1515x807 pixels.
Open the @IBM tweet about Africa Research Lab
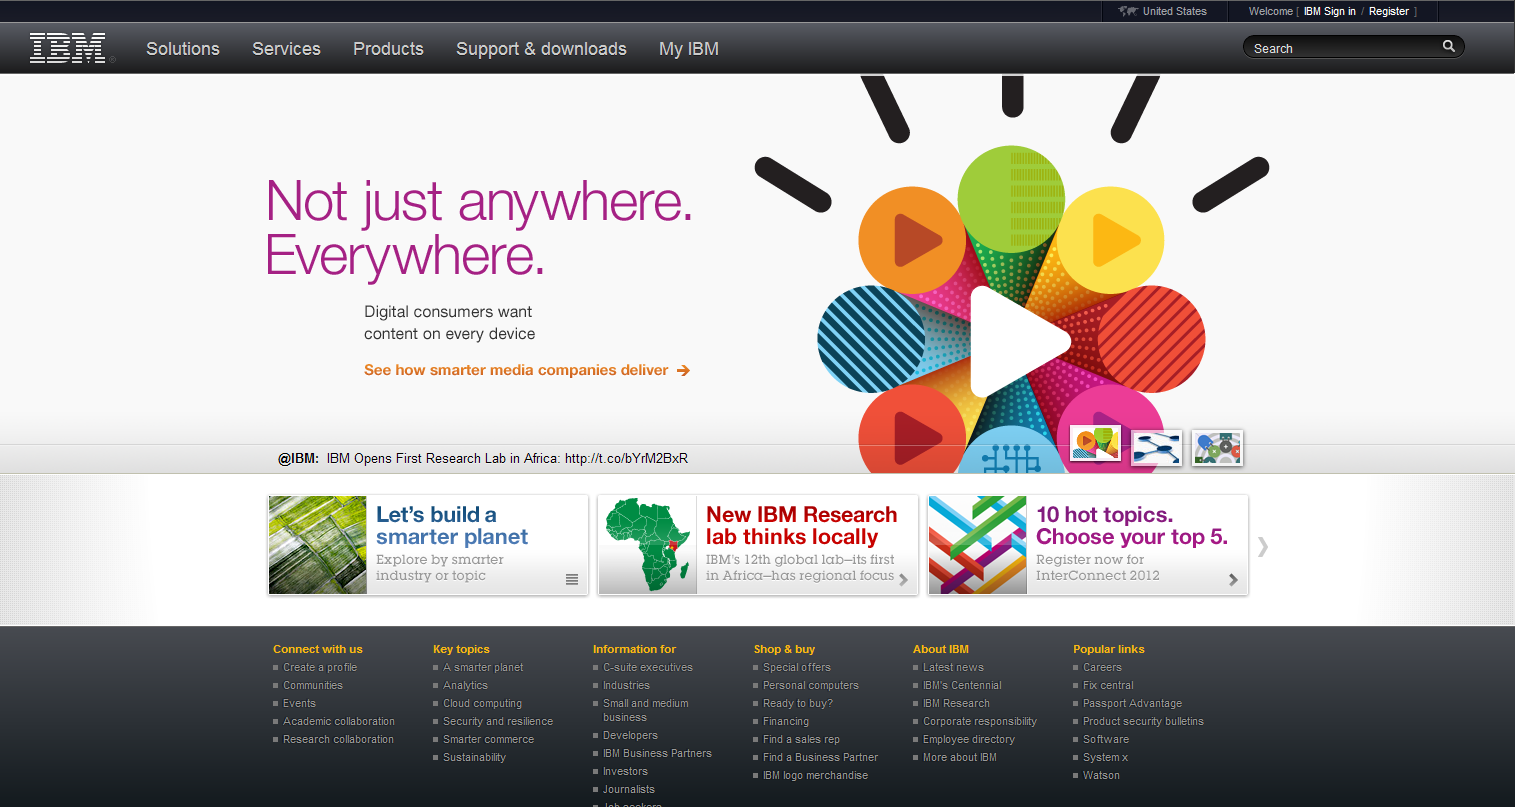pyautogui.click(x=483, y=458)
